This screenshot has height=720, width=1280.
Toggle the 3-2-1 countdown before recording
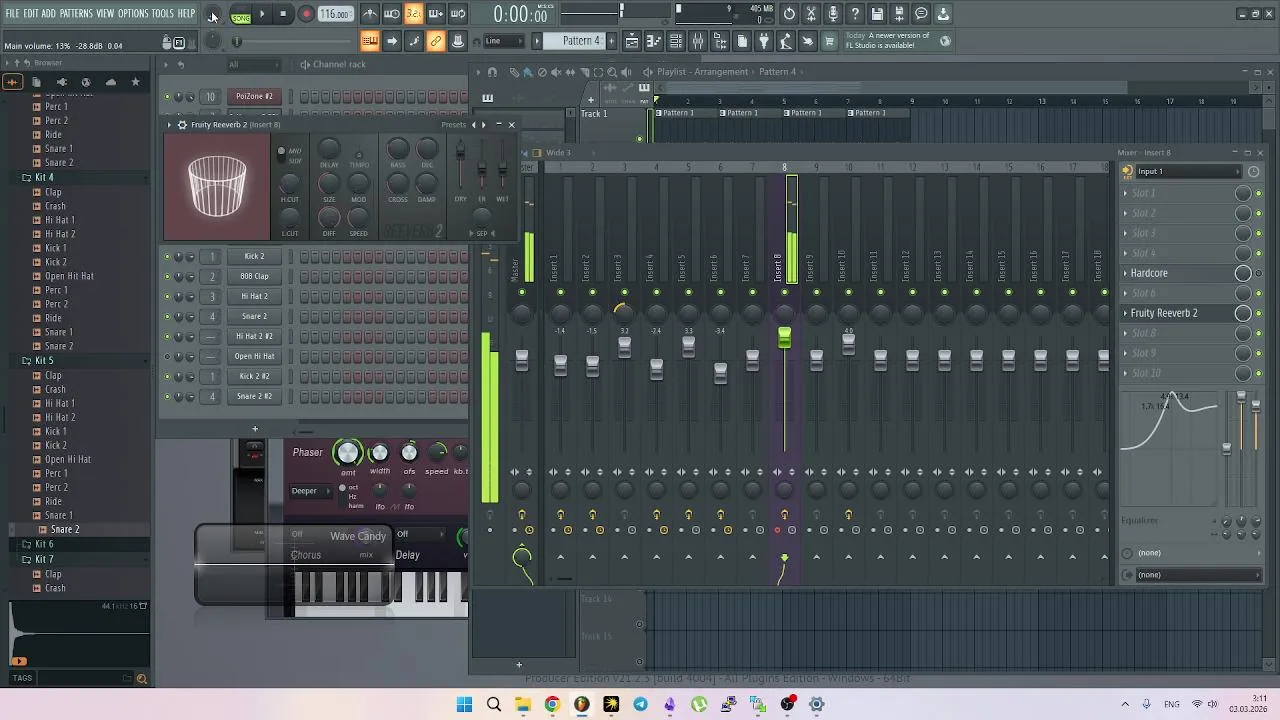(414, 14)
